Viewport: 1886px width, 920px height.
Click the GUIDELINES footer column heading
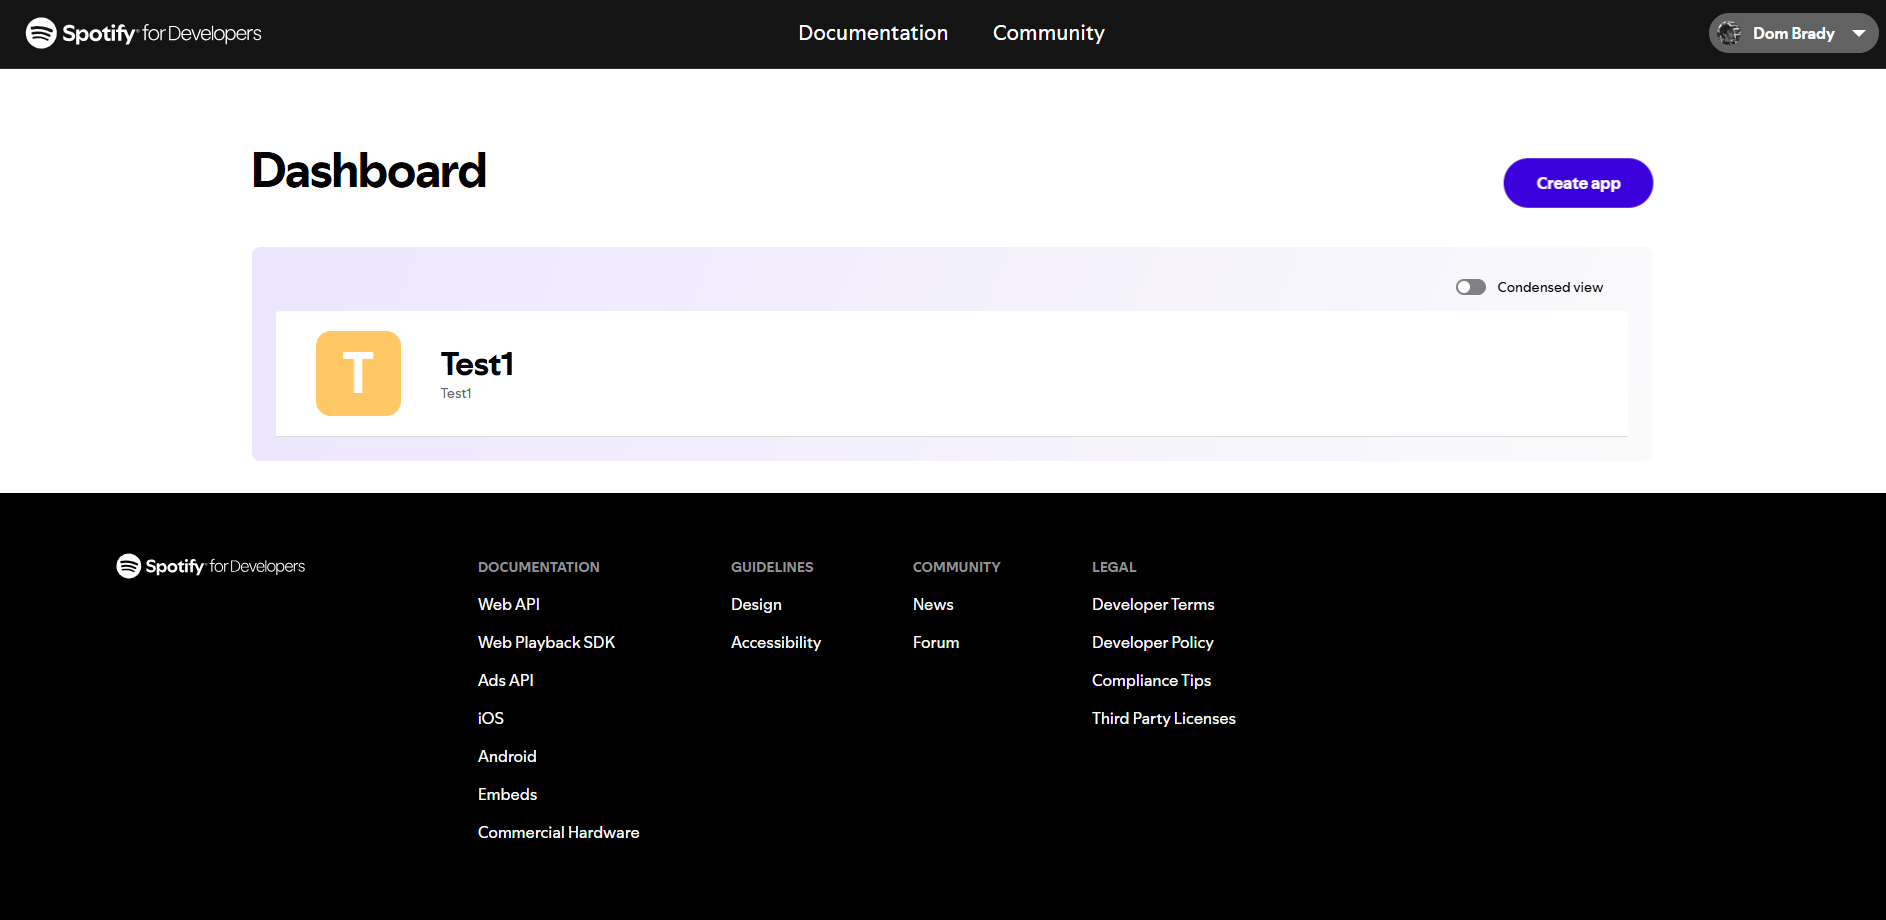point(772,567)
